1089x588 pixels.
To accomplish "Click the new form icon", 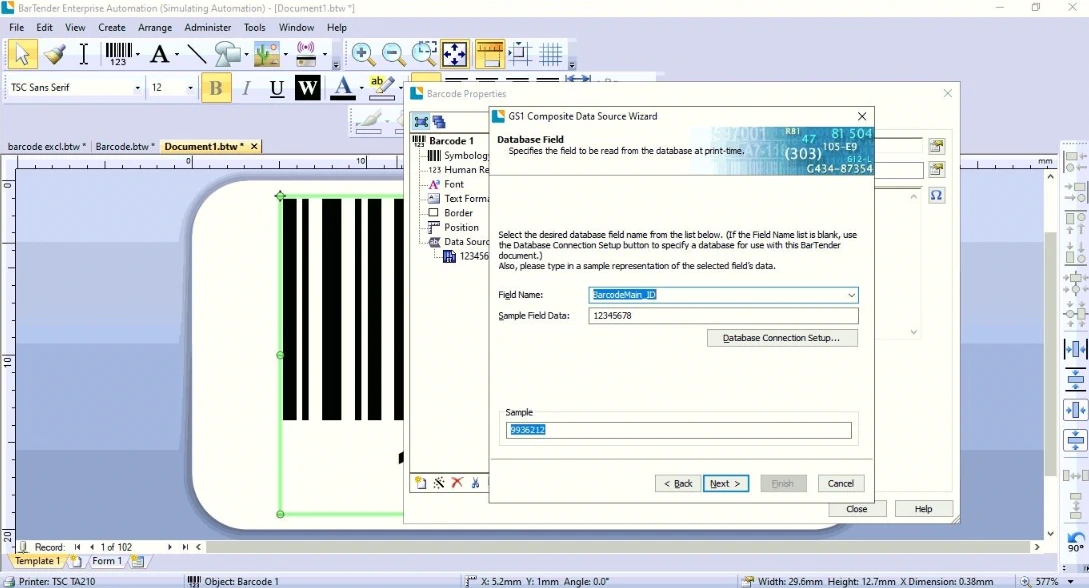I will pyautogui.click(x=138, y=561).
